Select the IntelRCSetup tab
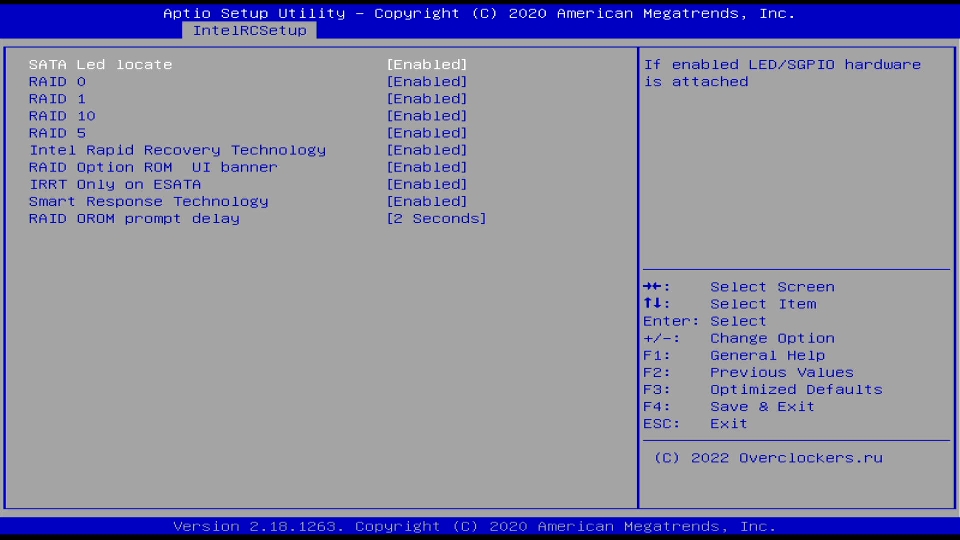Viewport: 960px width, 540px height. point(249,31)
